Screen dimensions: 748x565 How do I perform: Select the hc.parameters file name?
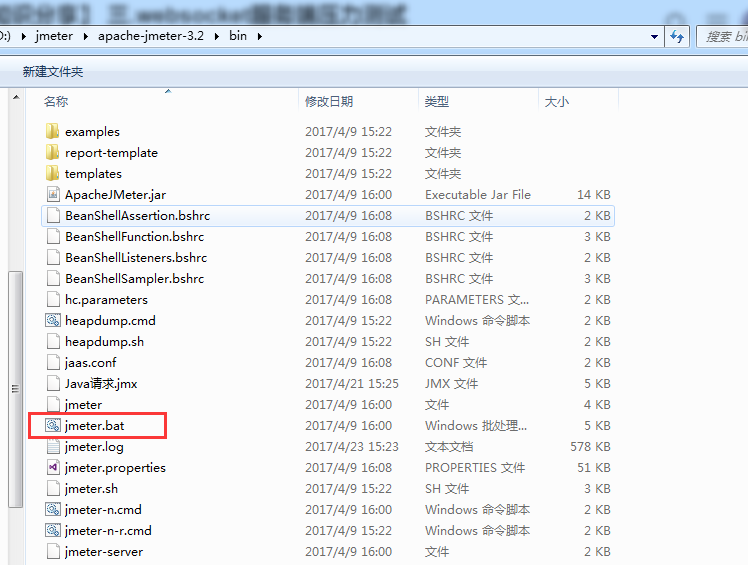point(106,300)
